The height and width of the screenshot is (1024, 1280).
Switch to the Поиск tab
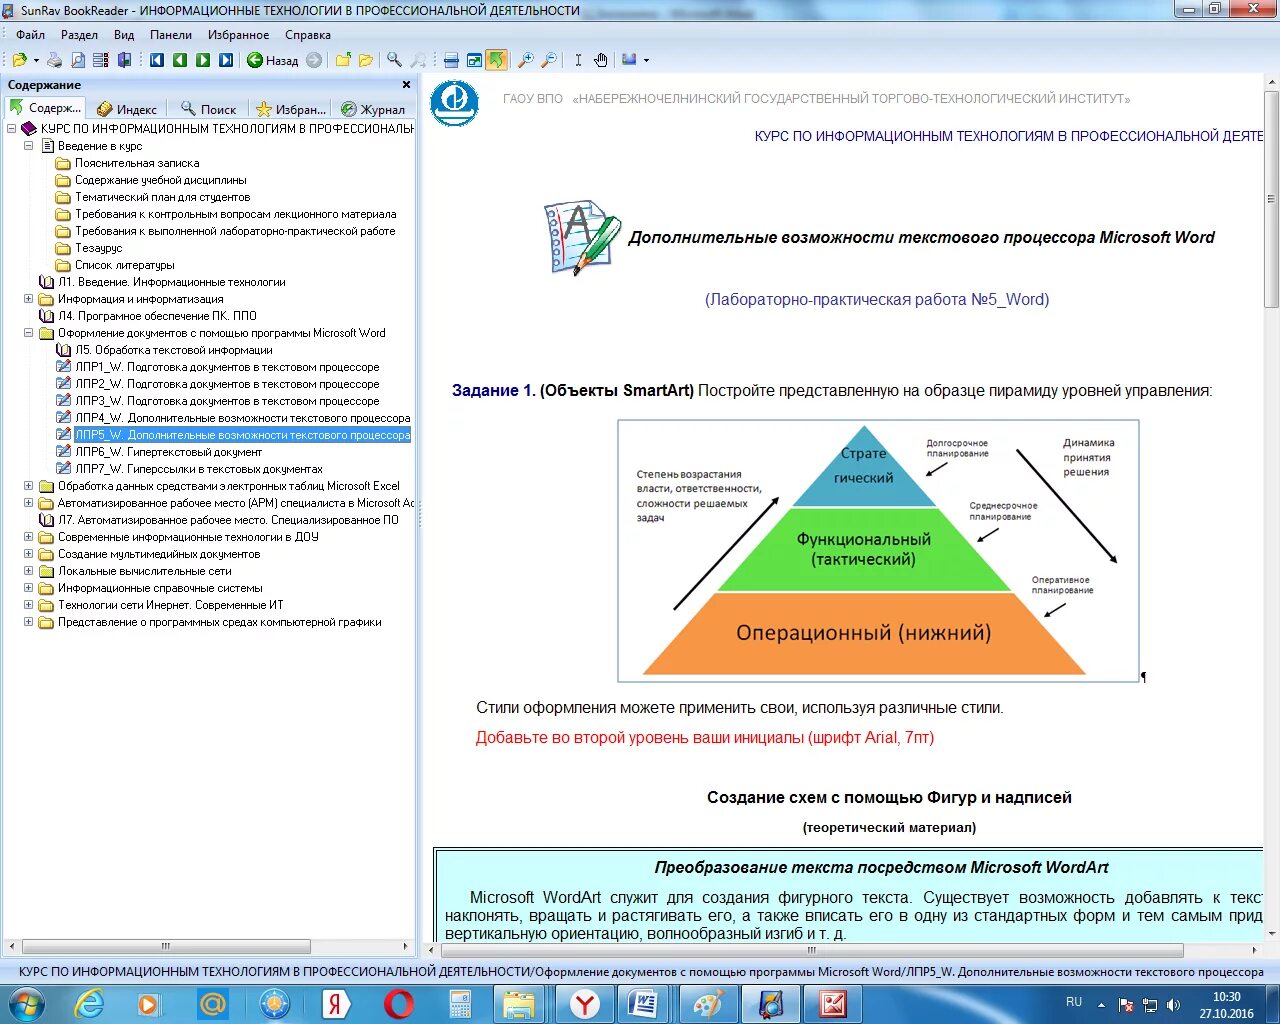point(208,109)
